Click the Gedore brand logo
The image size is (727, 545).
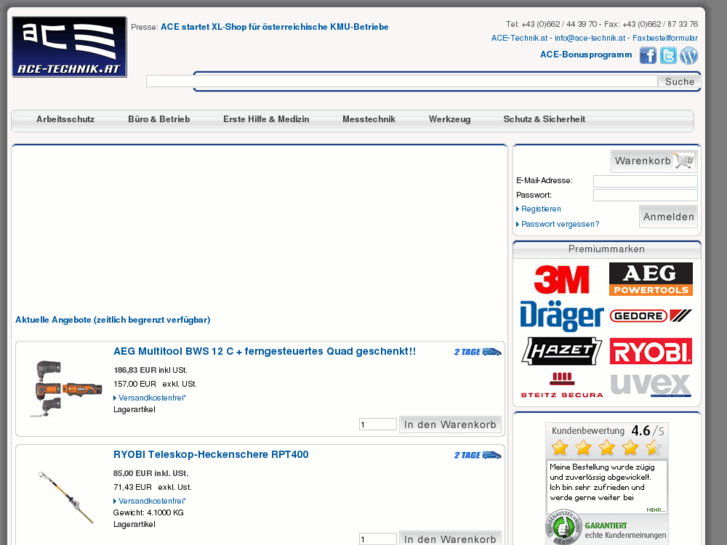[x=650, y=316]
